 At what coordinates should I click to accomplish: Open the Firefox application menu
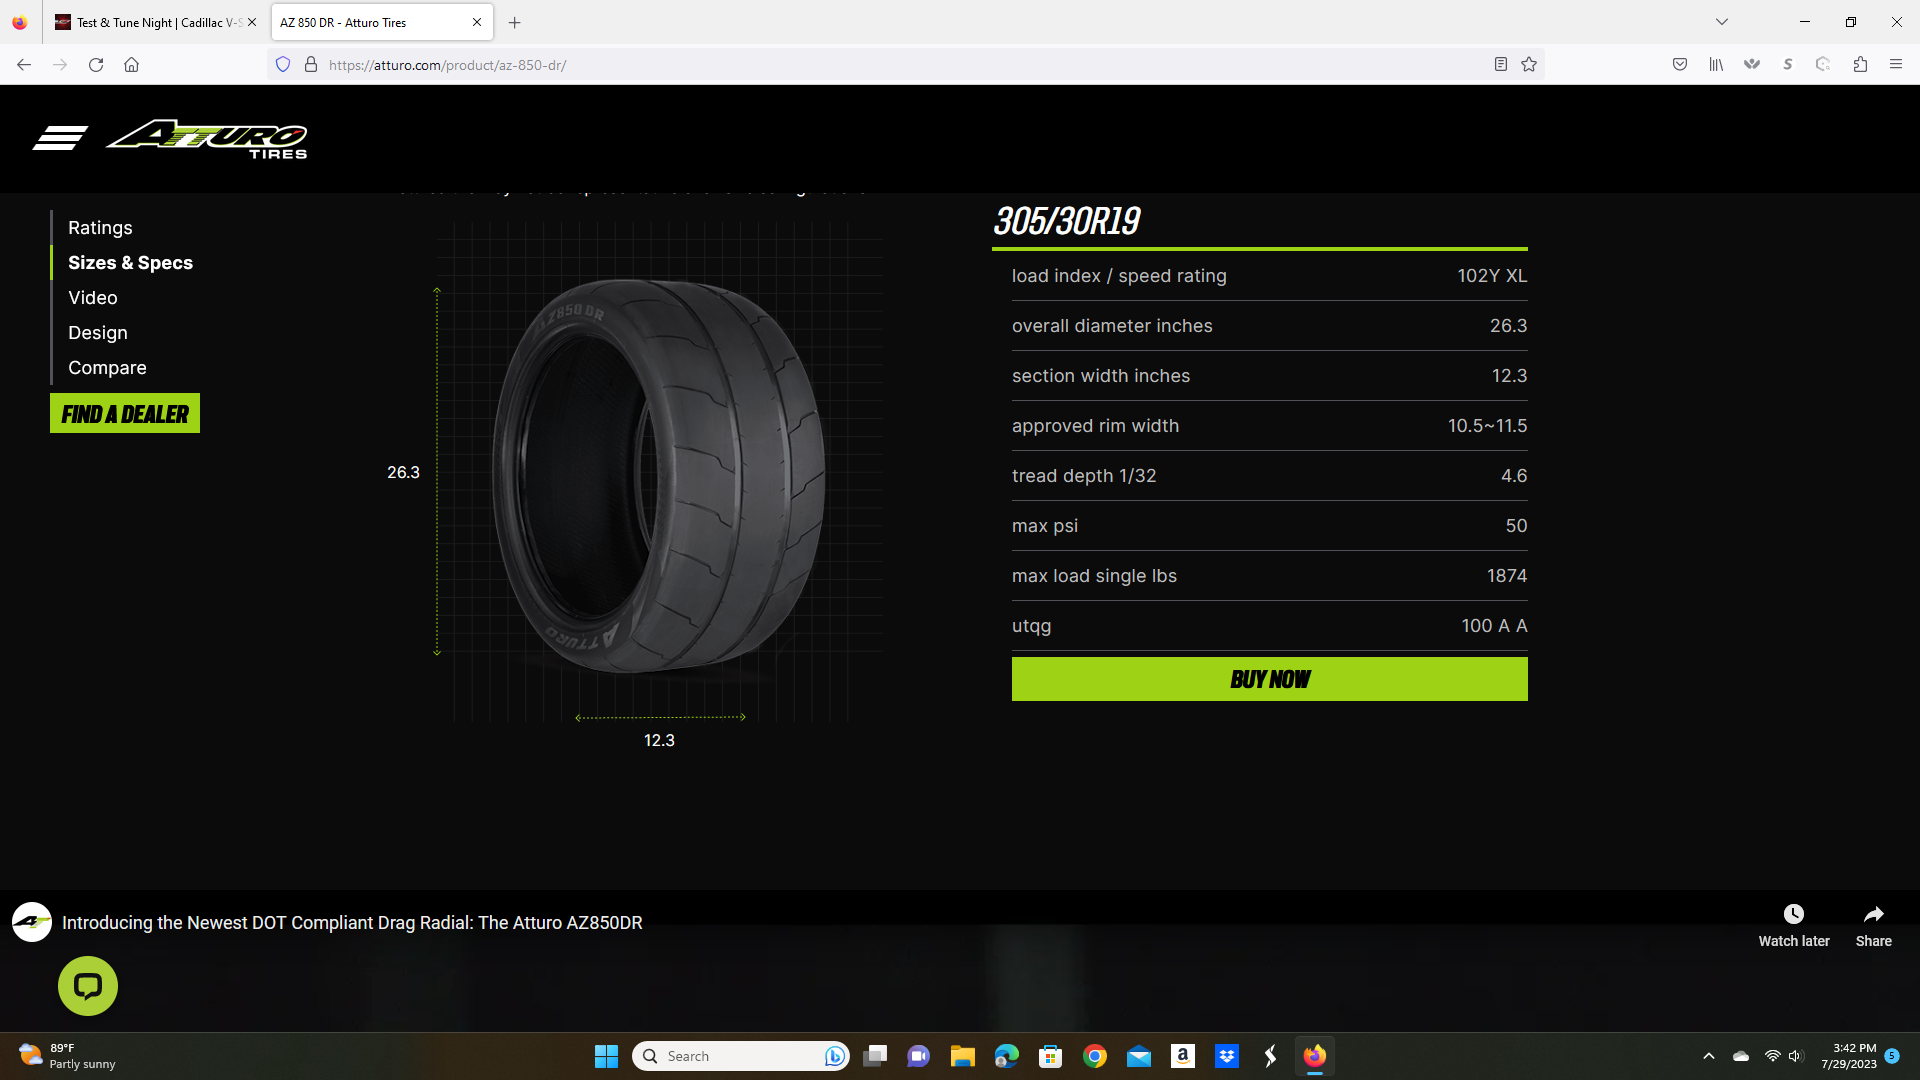click(1896, 65)
